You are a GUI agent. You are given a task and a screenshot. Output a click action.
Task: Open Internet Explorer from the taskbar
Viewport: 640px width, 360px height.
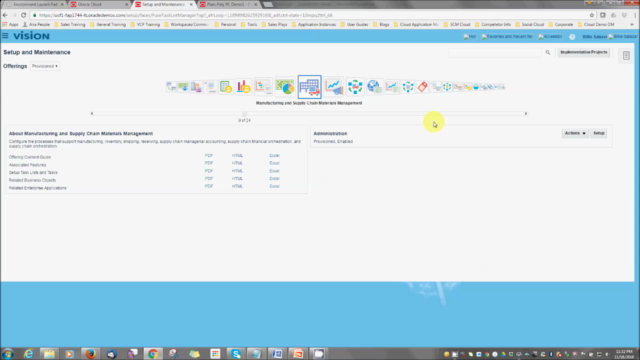click(x=29, y=353)
